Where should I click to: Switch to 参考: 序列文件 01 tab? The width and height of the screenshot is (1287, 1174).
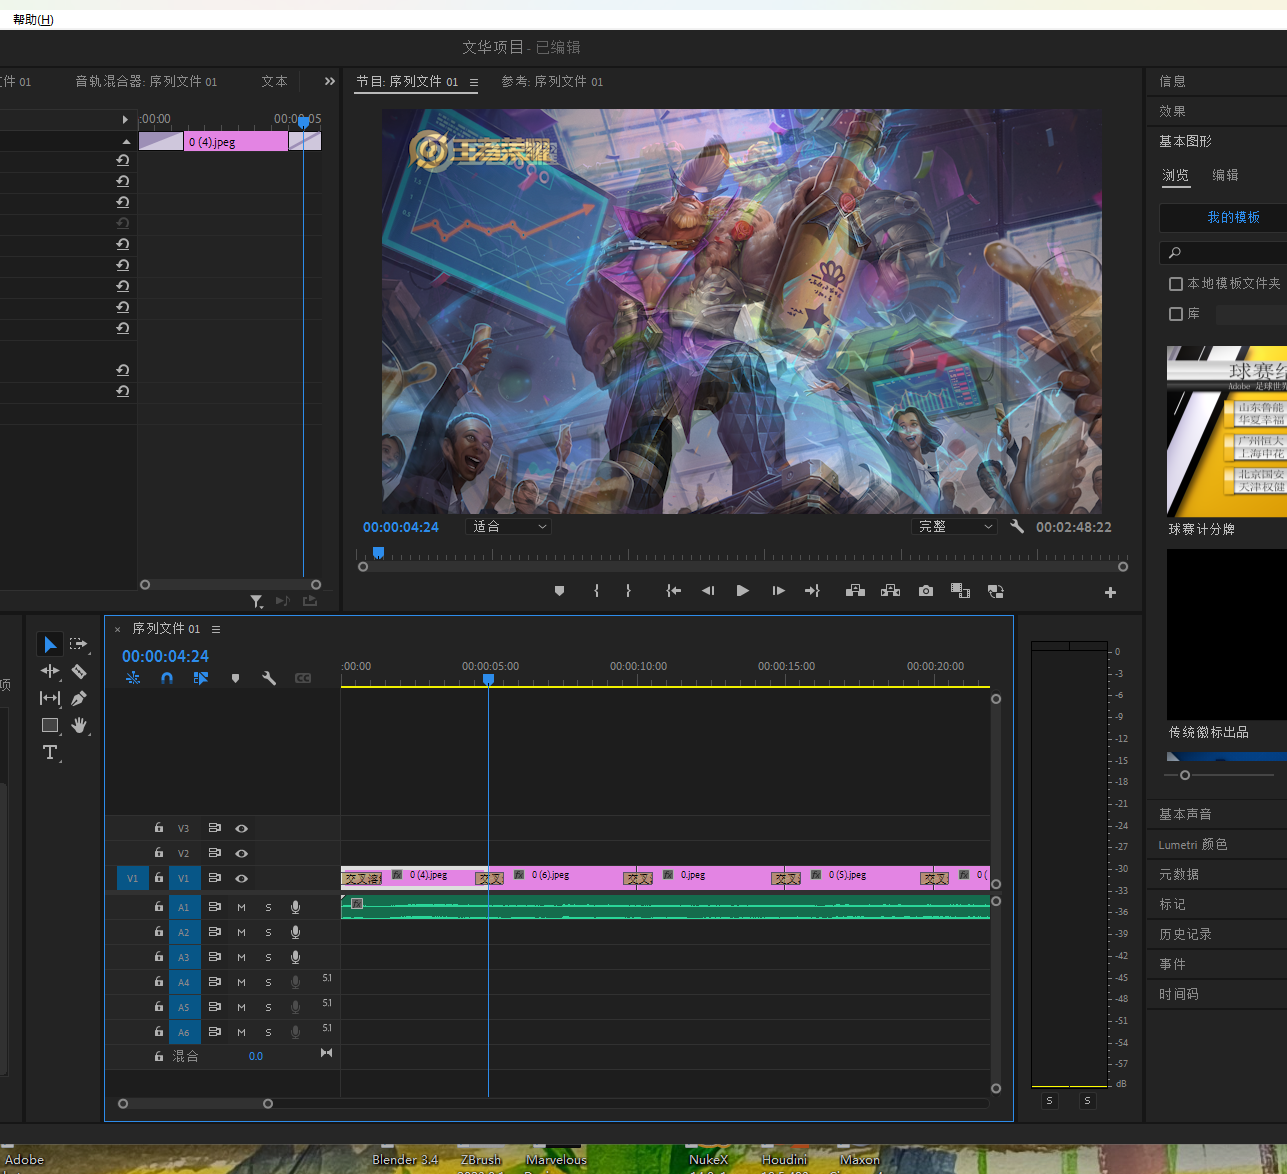click(552, 81)
